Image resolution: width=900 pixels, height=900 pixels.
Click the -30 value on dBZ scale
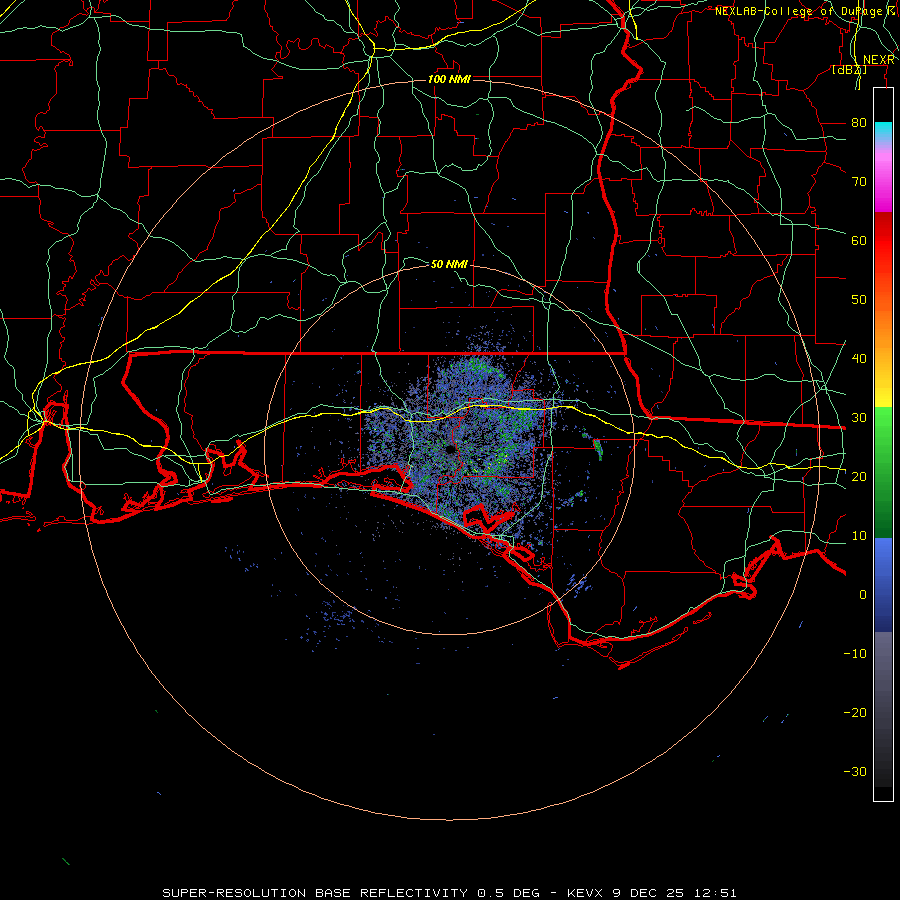[855, 771]
